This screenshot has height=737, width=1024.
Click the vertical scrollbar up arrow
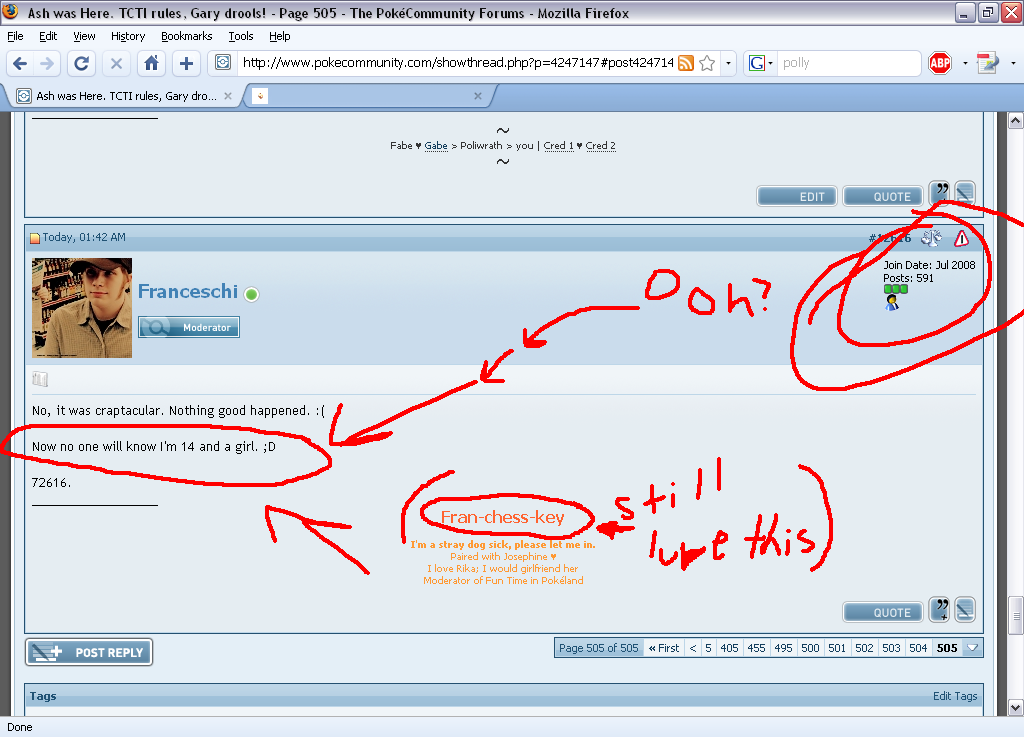(x=1015, y=121)
